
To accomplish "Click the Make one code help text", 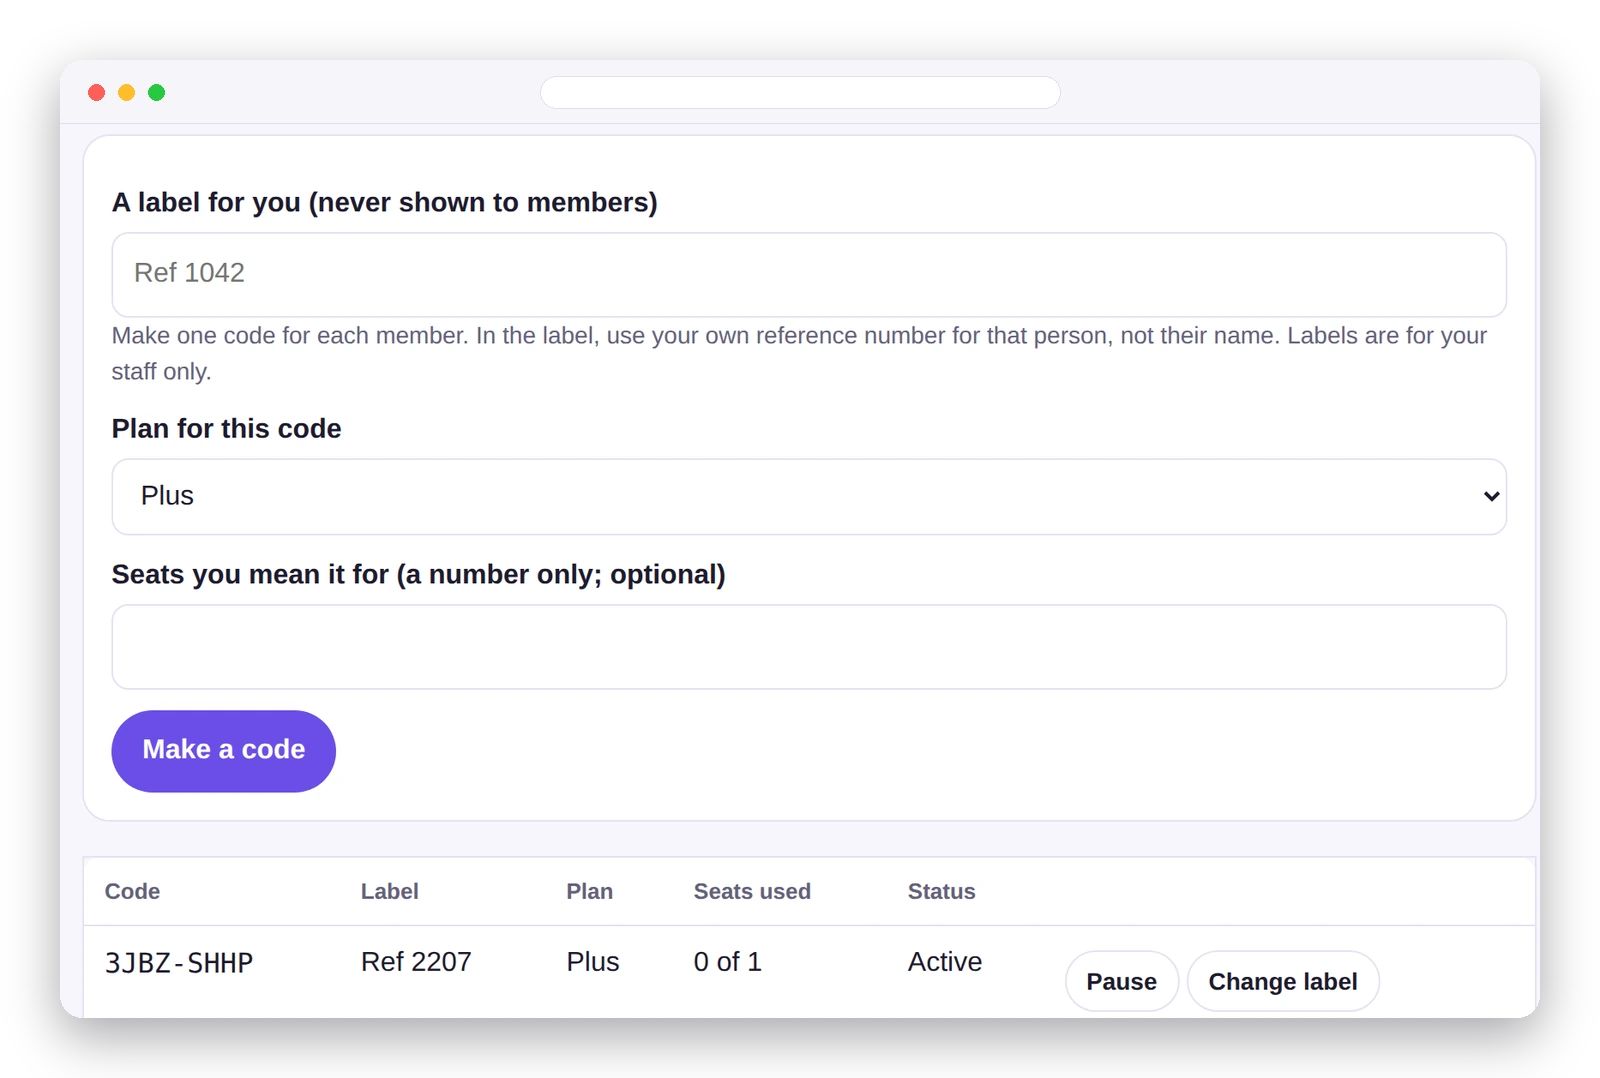I will click(800, 353).
